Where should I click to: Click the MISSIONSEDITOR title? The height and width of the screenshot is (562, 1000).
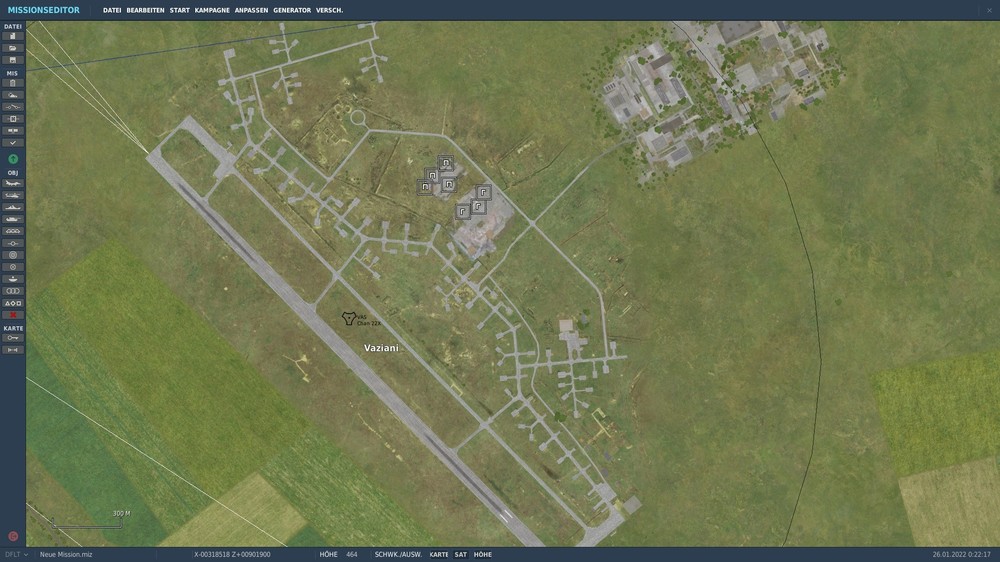click(43, 10)
